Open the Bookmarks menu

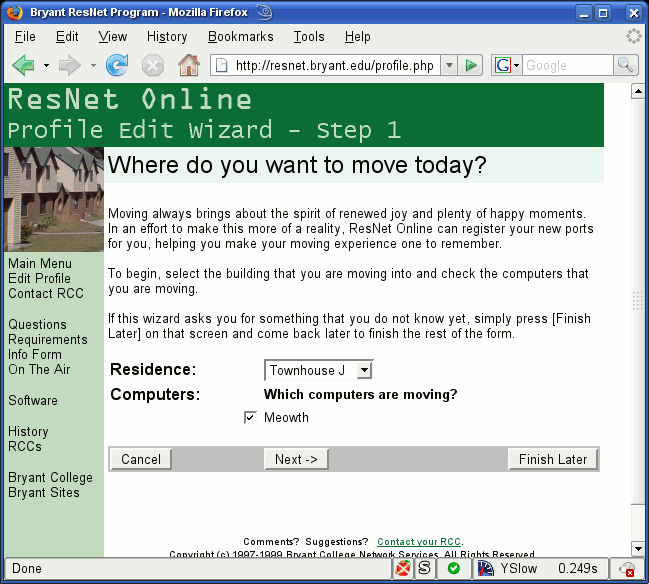pos(240,37)
